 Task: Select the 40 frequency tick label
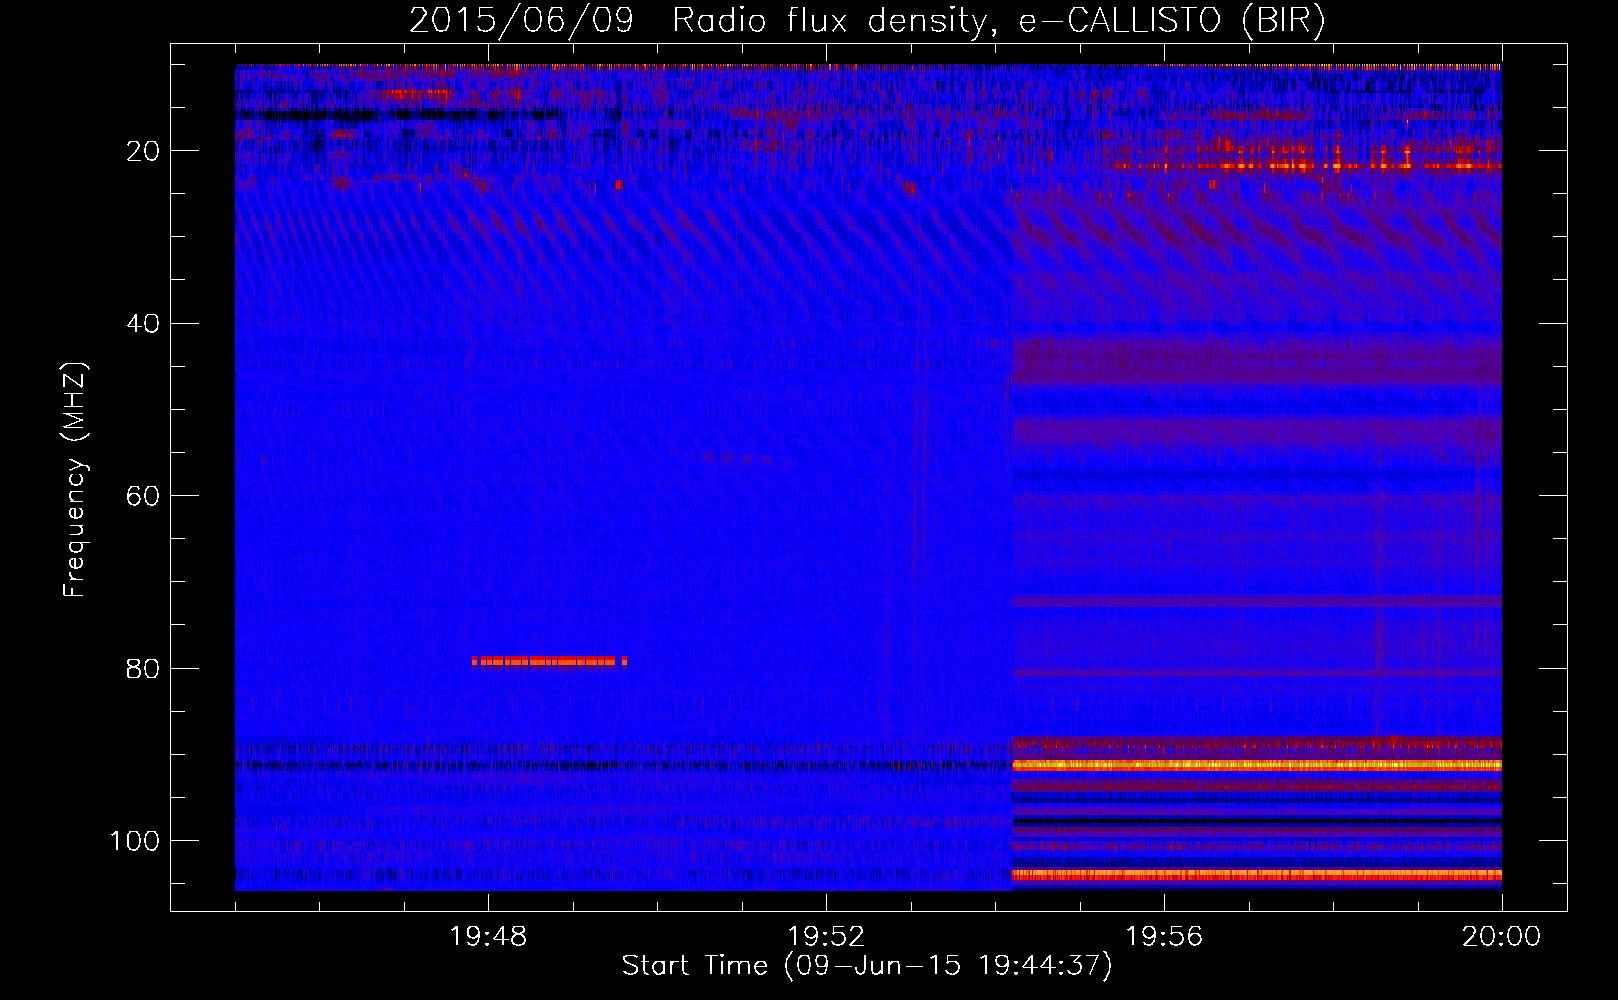[x=143, y=324]
